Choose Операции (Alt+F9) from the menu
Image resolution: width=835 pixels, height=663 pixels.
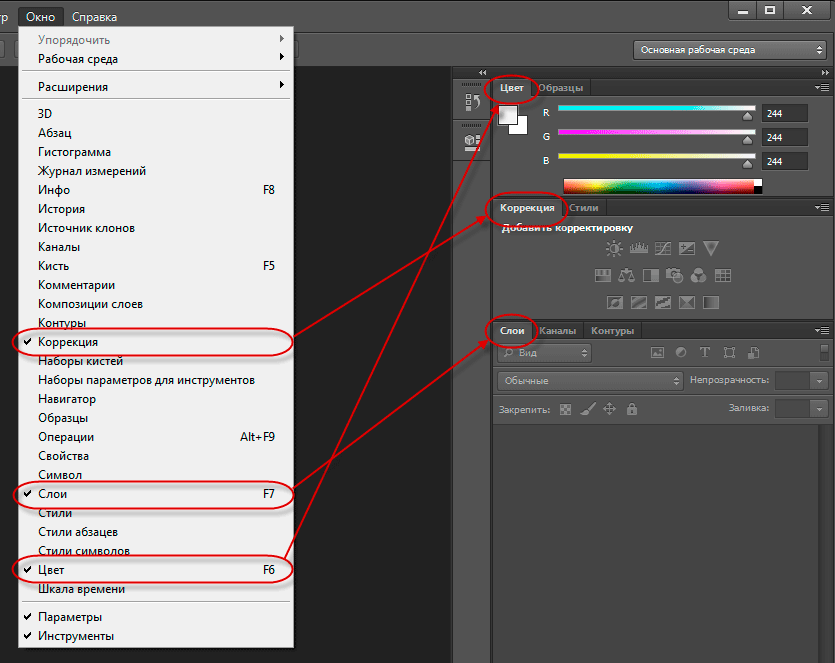pos(157,437)
